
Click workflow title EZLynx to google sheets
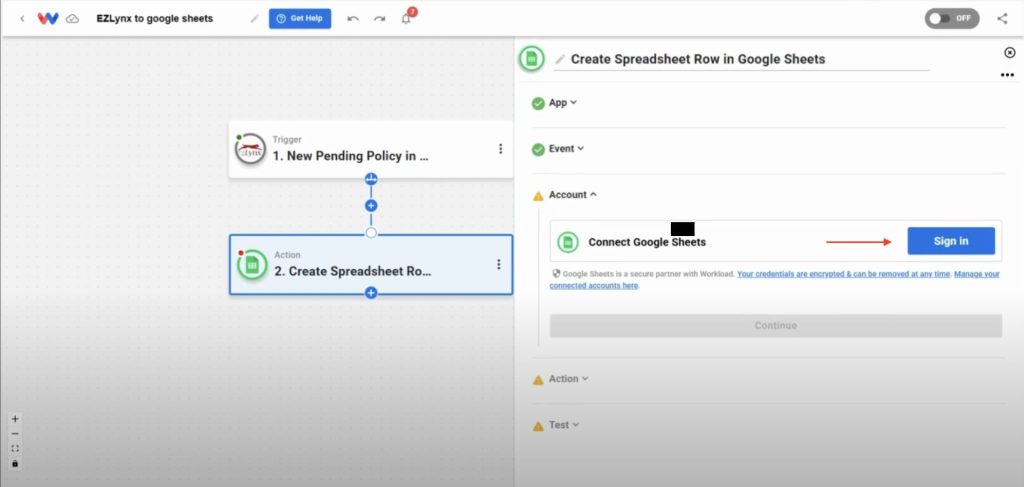(155, 18)
